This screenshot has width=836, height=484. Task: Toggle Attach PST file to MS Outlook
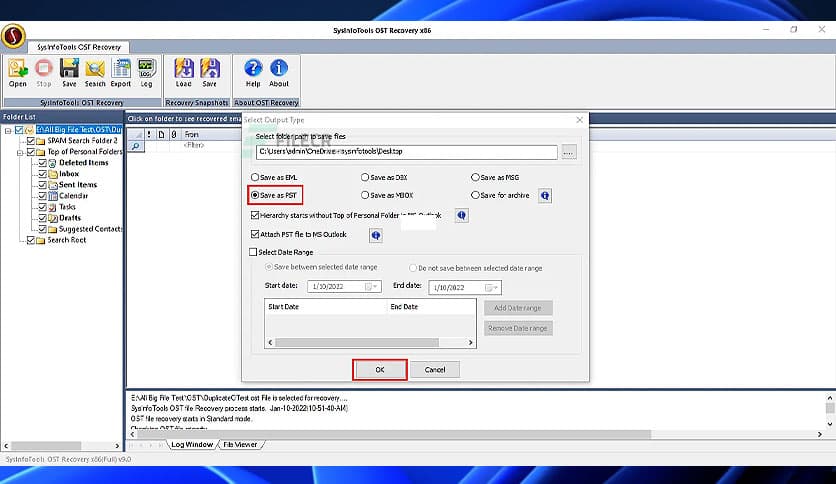[x=255, y=234]
